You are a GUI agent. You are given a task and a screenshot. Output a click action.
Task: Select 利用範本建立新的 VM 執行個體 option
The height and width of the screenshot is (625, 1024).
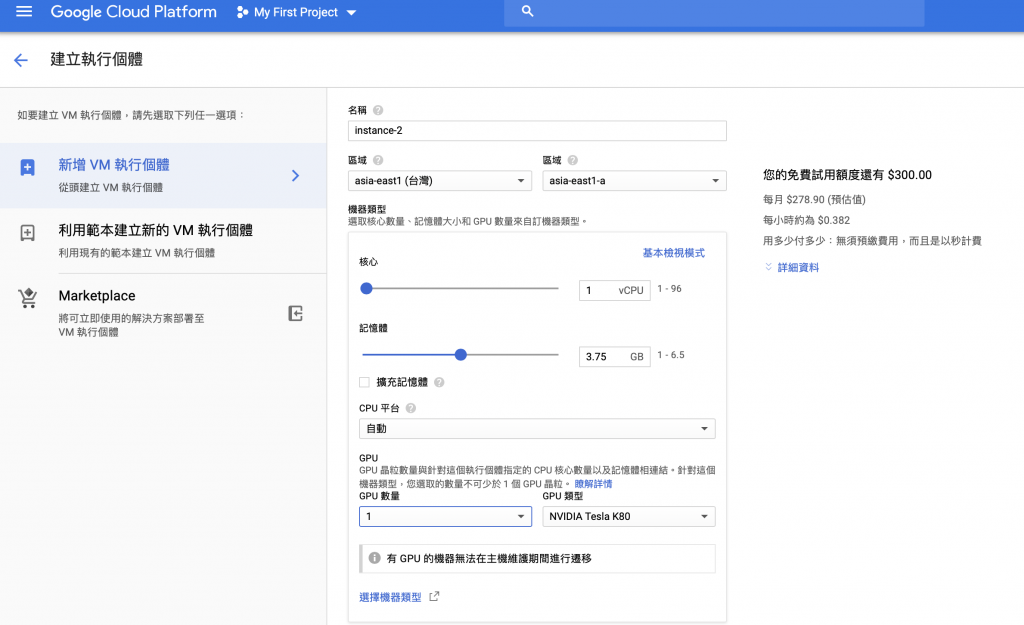pyautogui.click(x=163, y=240)
